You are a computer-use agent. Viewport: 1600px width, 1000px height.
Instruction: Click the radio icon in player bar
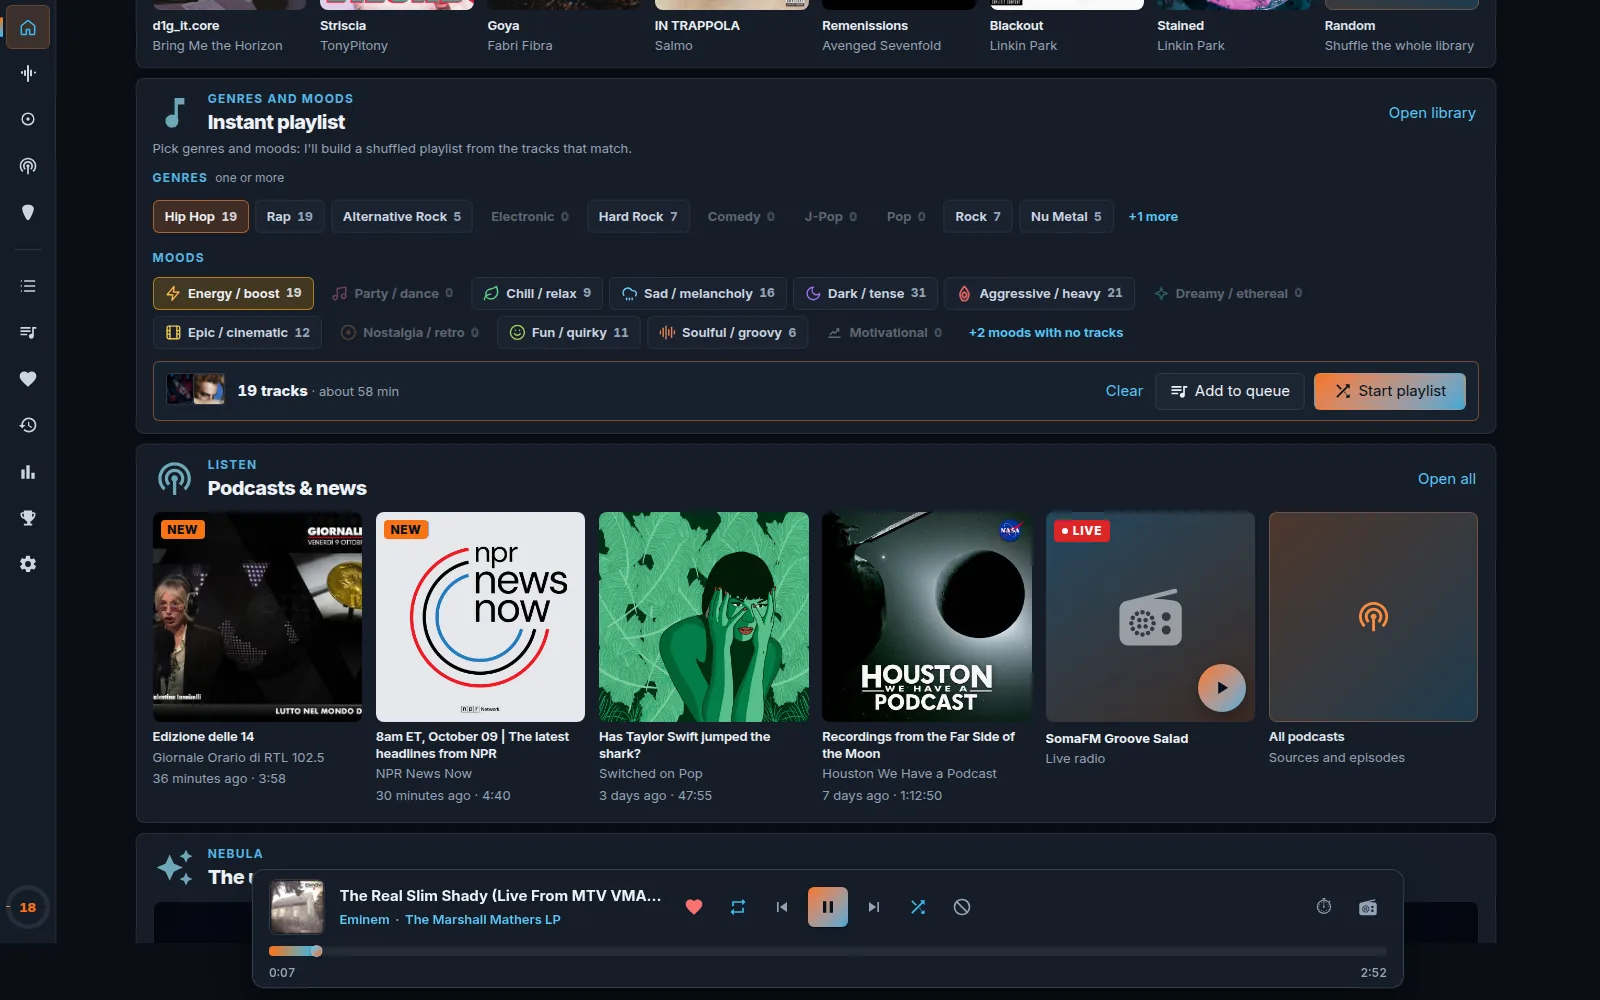pyautogui.click(x=1368, y=907)
